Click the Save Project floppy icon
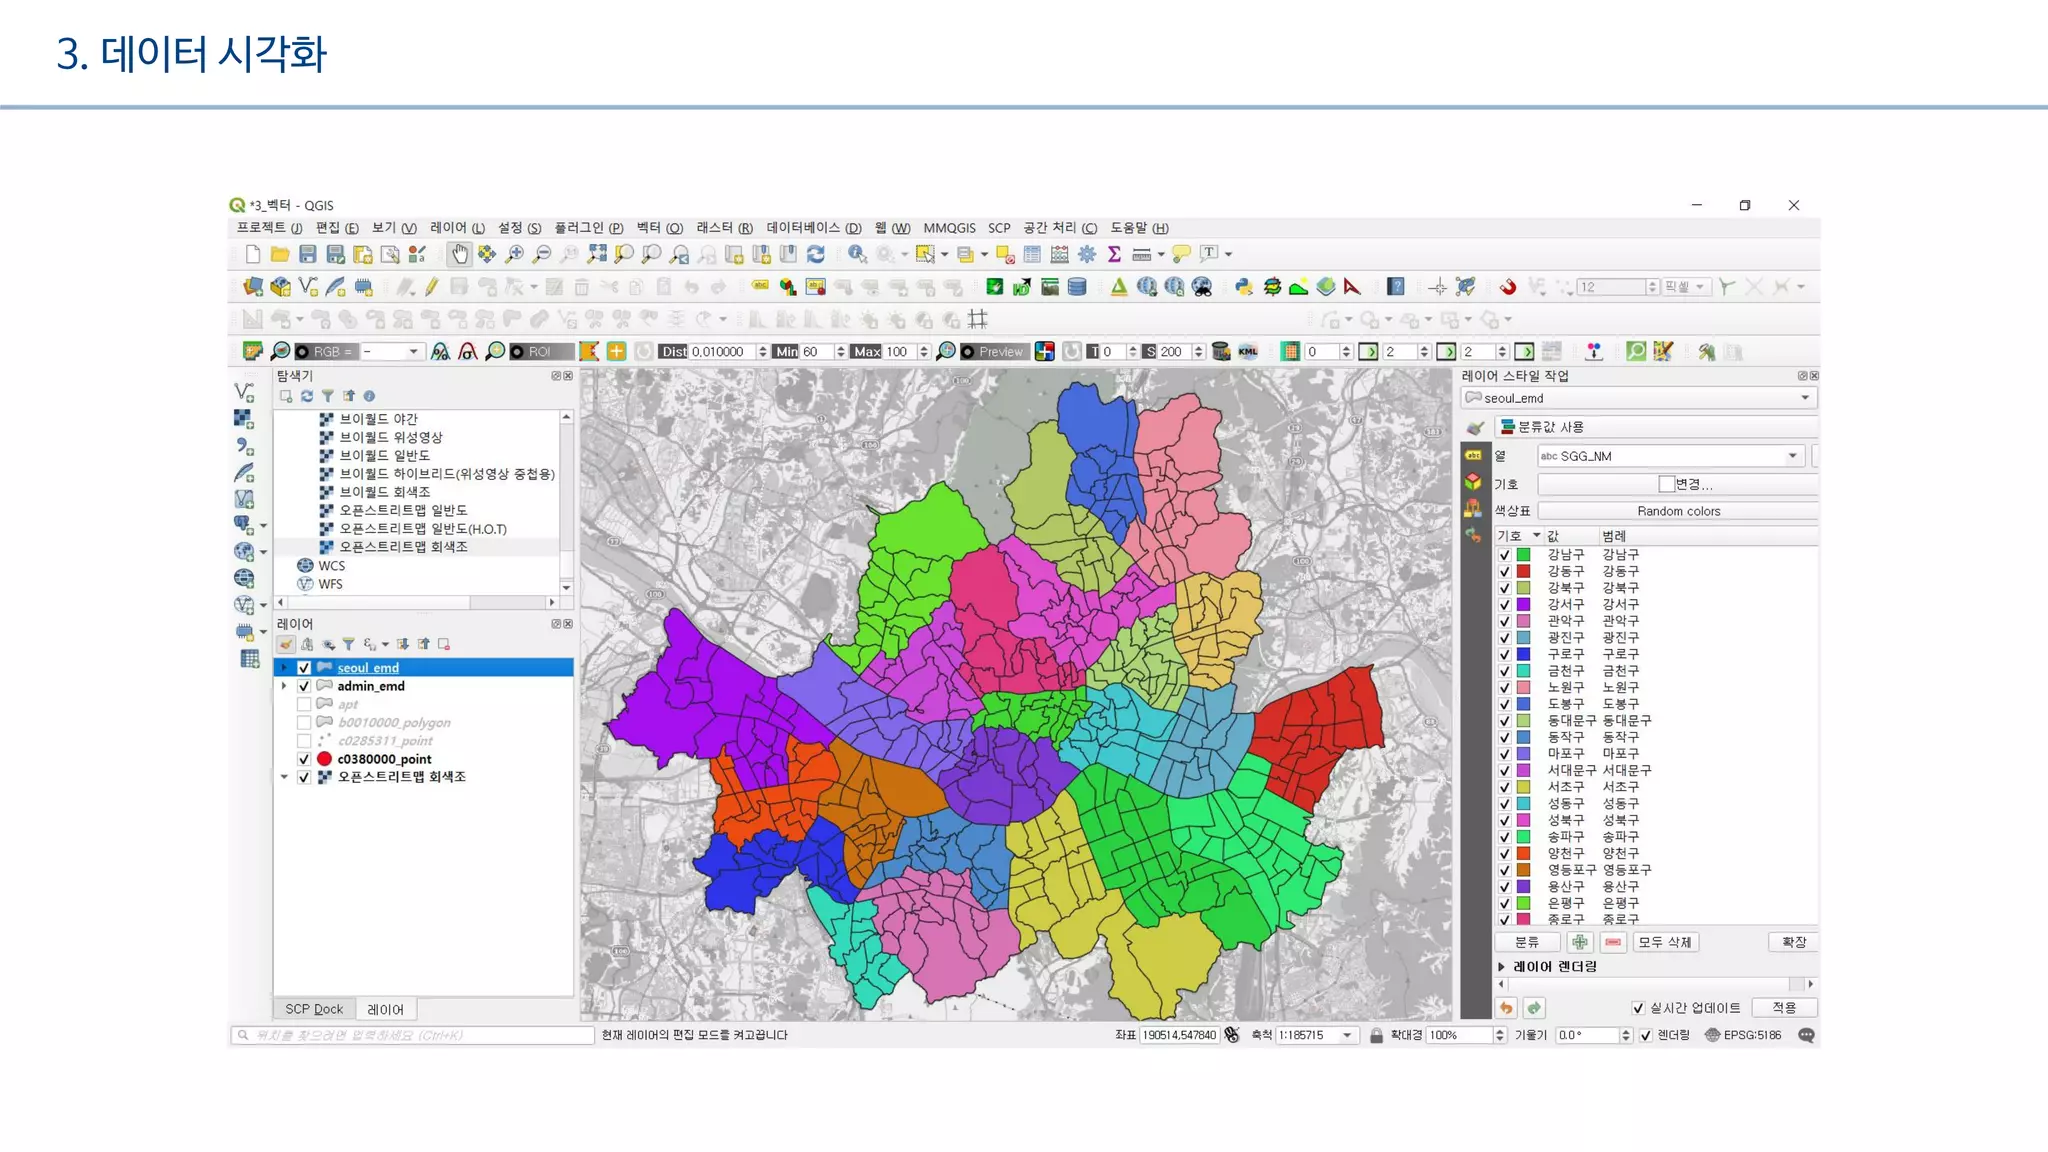This screenshot has height=1152, width=2048. pyautogui.click(x=308, y=254)
